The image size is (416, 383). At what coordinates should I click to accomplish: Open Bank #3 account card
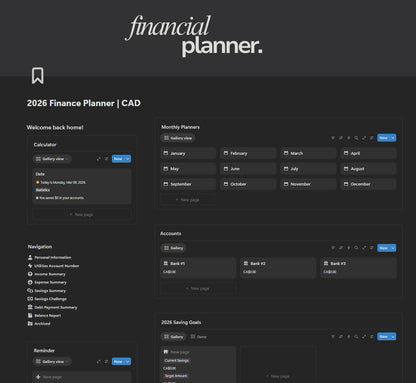pyautogui.click(x=358, y=267)
